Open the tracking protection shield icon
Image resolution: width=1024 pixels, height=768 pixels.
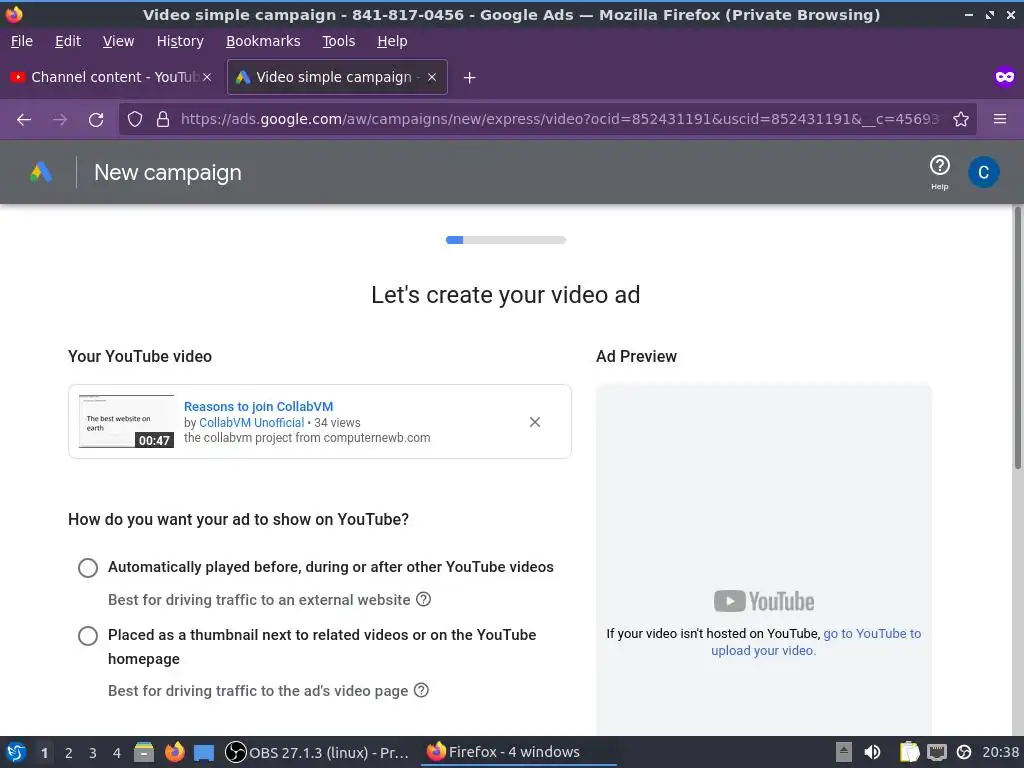(x=135, y=119)
